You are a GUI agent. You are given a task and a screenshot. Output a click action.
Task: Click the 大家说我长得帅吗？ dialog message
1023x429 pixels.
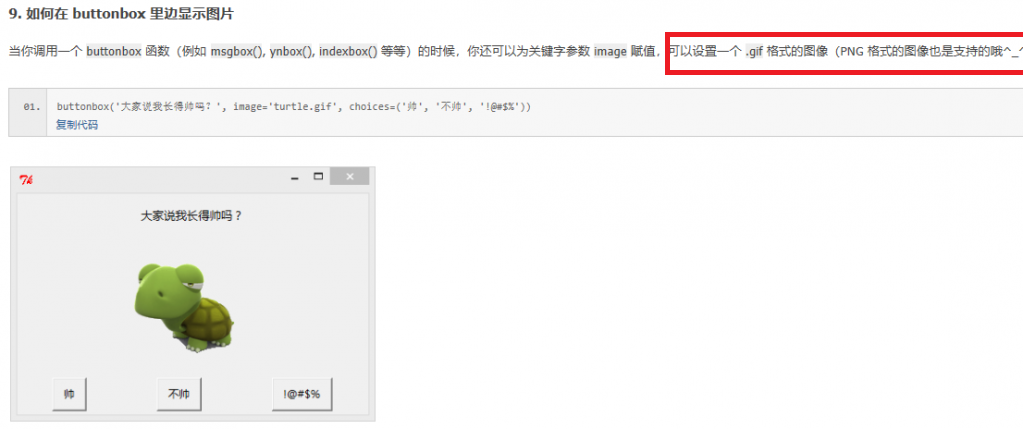point(192,216)
